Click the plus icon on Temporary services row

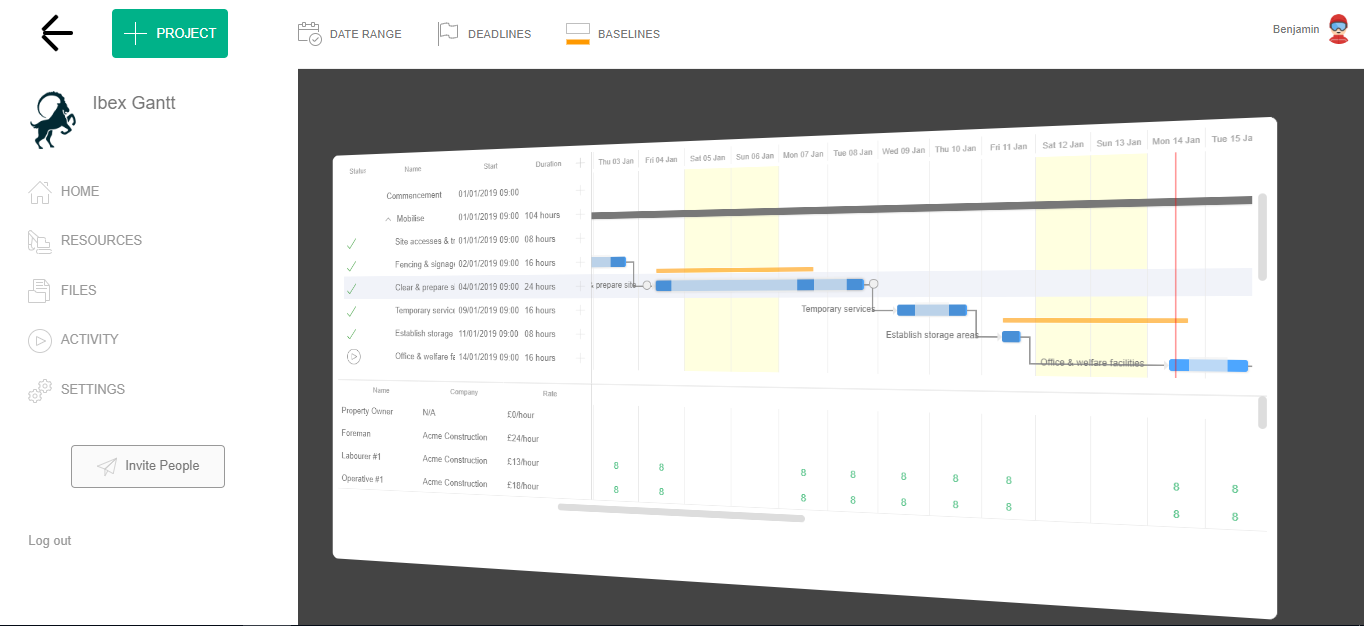(579, 310)
